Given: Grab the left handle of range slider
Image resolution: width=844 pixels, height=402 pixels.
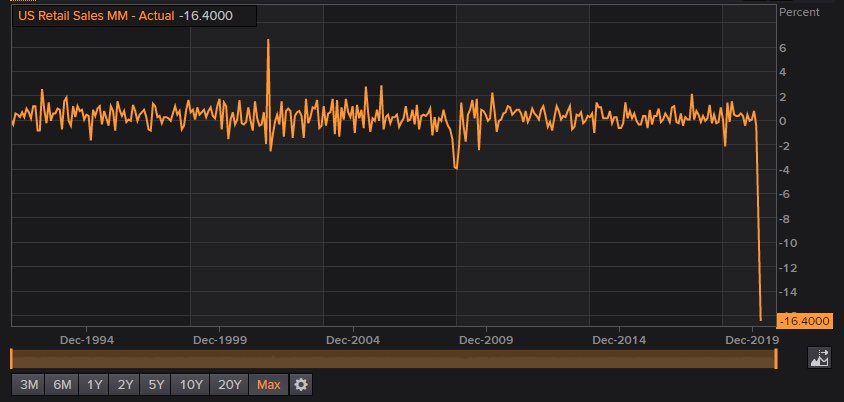Looking at the screenshot, I should click(x=11, y=359).
